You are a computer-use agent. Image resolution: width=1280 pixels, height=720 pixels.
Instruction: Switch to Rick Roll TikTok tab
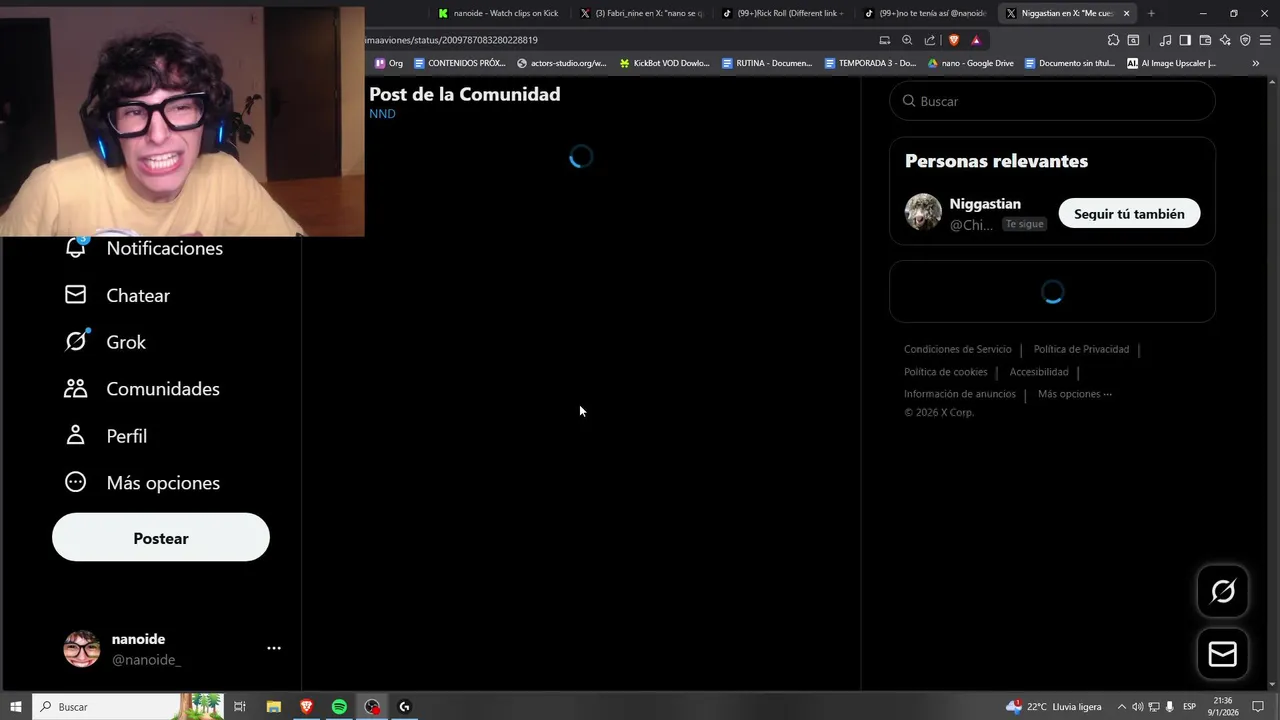click(784, 13)
